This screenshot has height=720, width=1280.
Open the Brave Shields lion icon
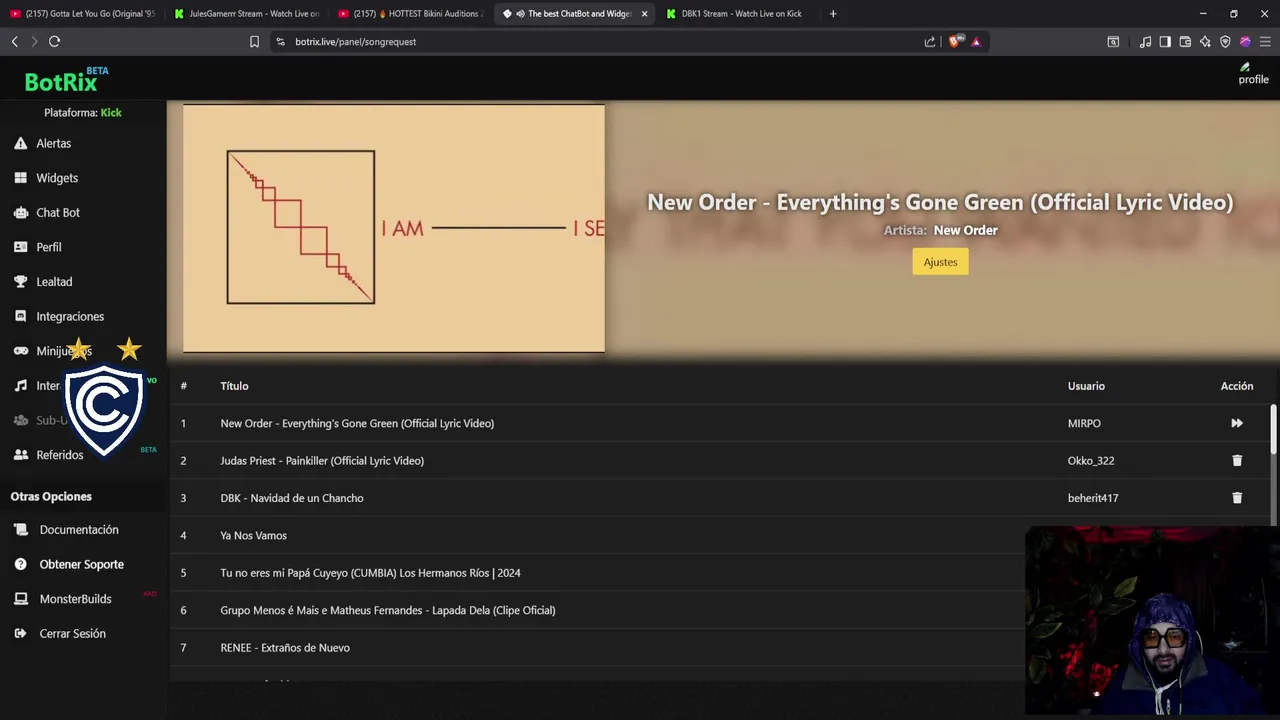[x=954, y=41]
